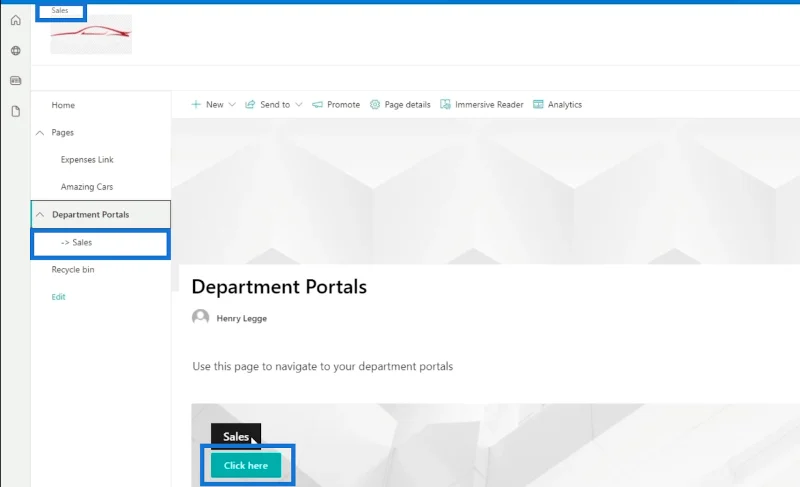Viewport: 800px width, 487px height.
Task: Click the plus icon next to New
Action: (x=196, y=105)
